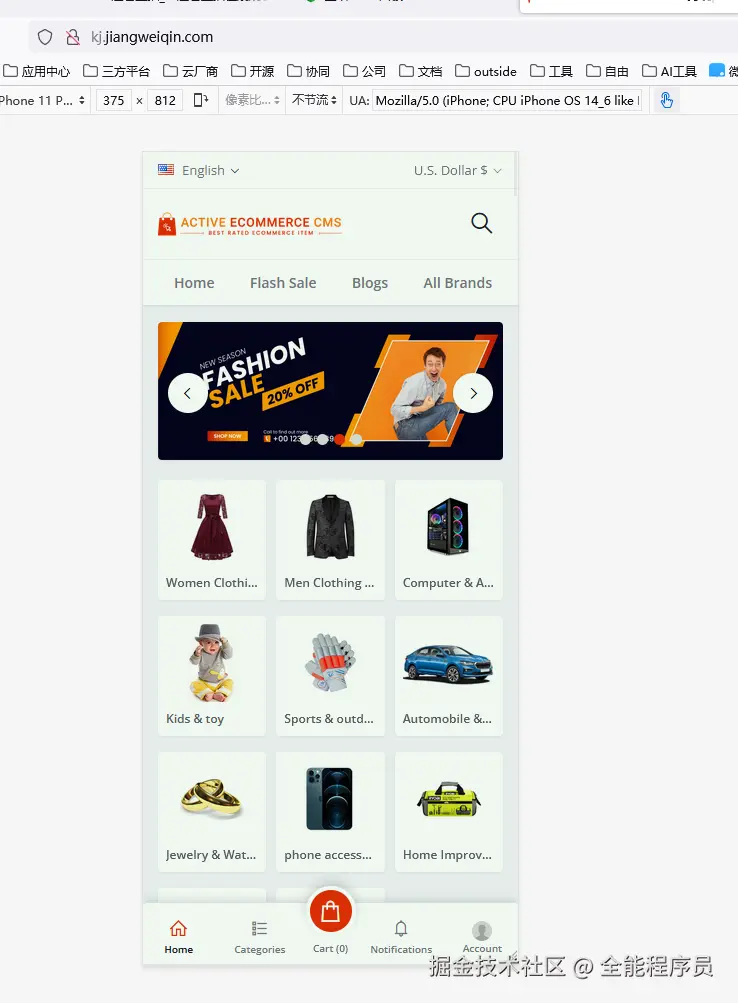Open Notifications bell icon
This screenshot has width=738, height=1003.
pos(401,928)
